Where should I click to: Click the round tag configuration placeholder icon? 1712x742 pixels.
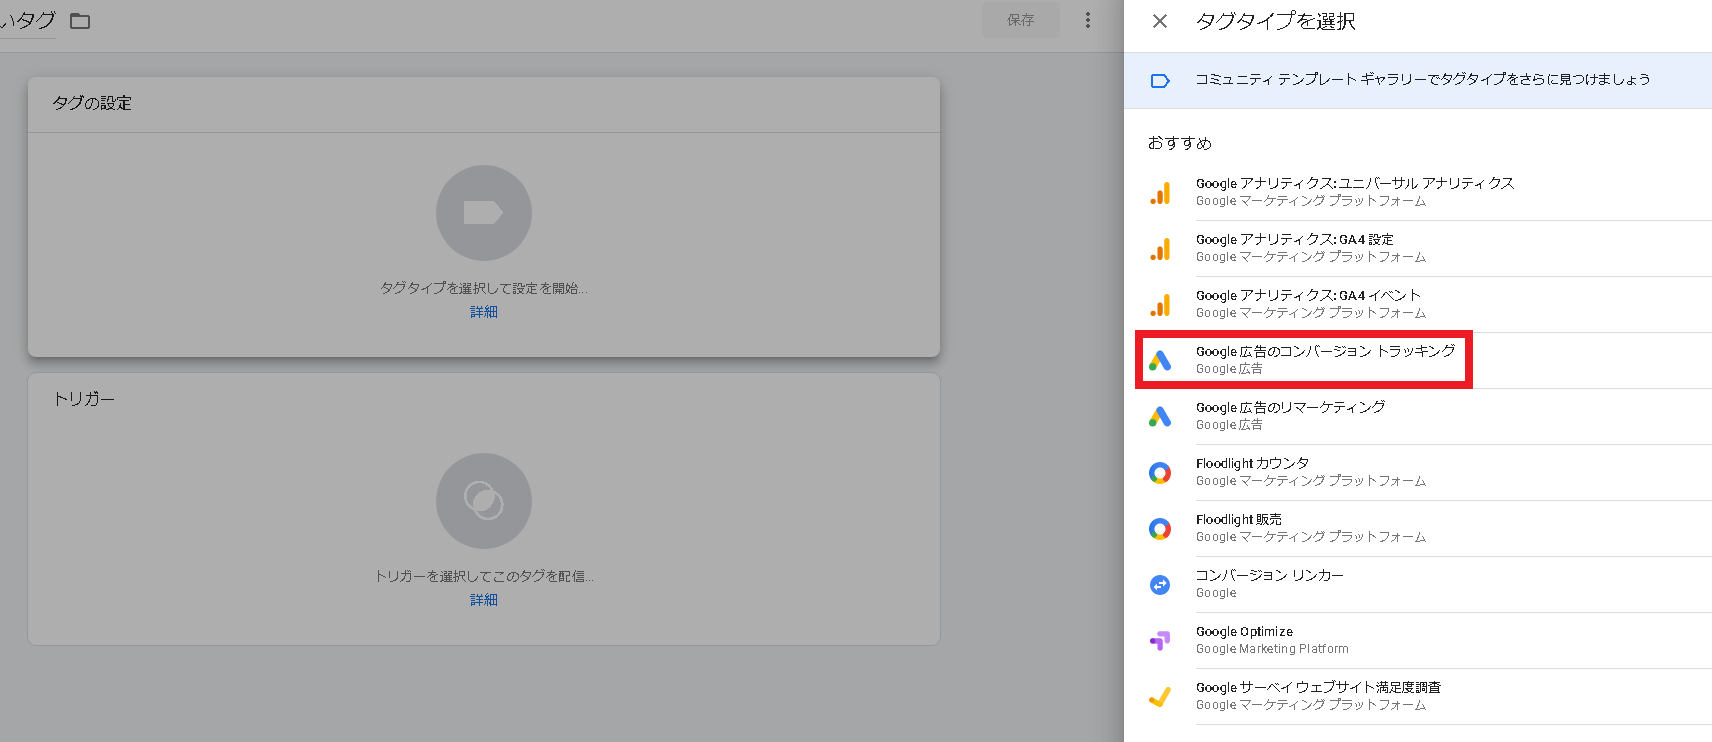tap(484, 213)
